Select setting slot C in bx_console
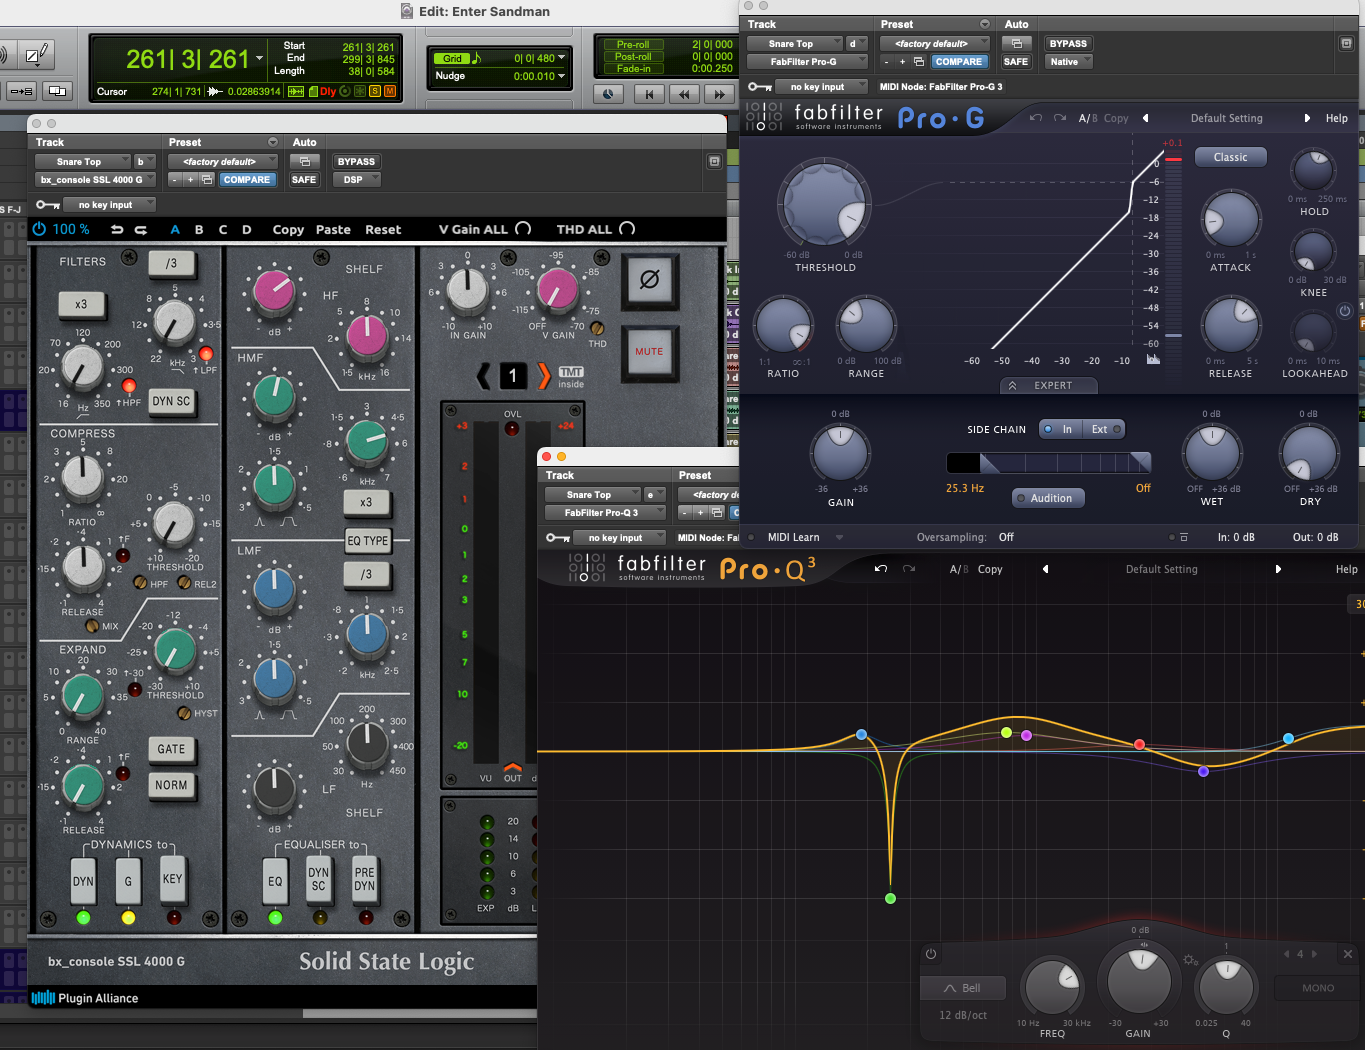The width and height of the screenshot is (1365, 1050). (x=223, y=229)
